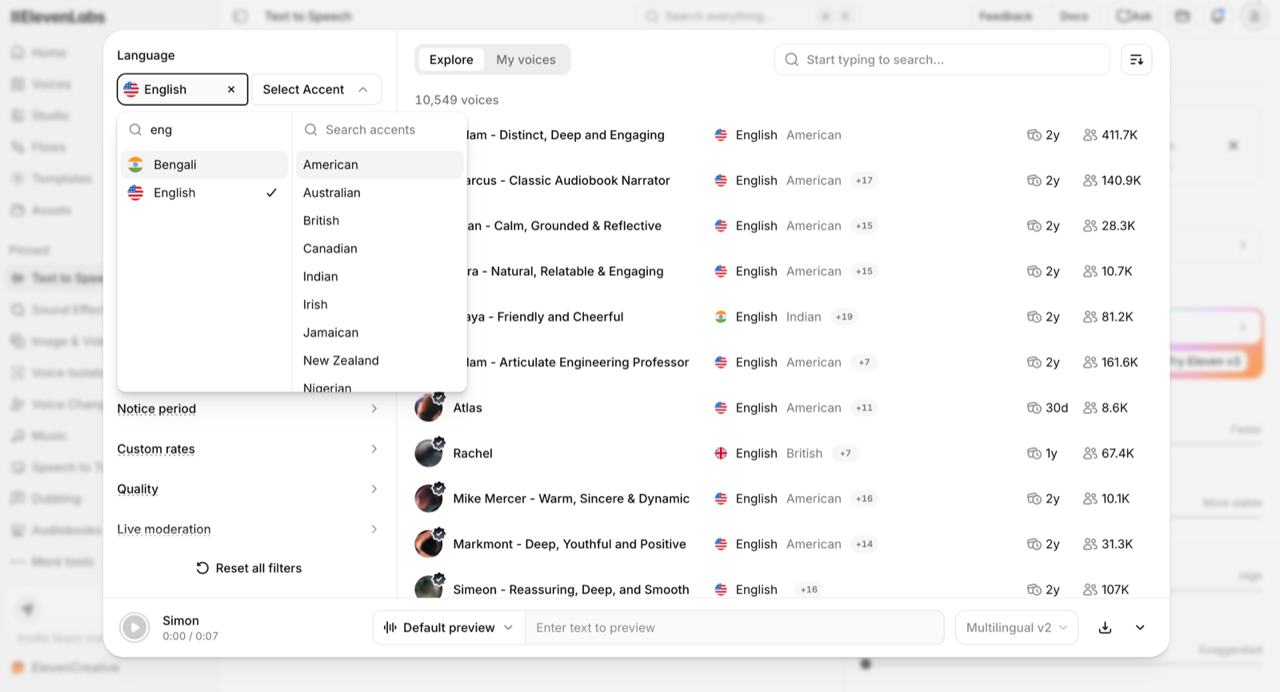Pick the Canadian accent option
The height and width of the screenshot is (692, 1280).
380,248
